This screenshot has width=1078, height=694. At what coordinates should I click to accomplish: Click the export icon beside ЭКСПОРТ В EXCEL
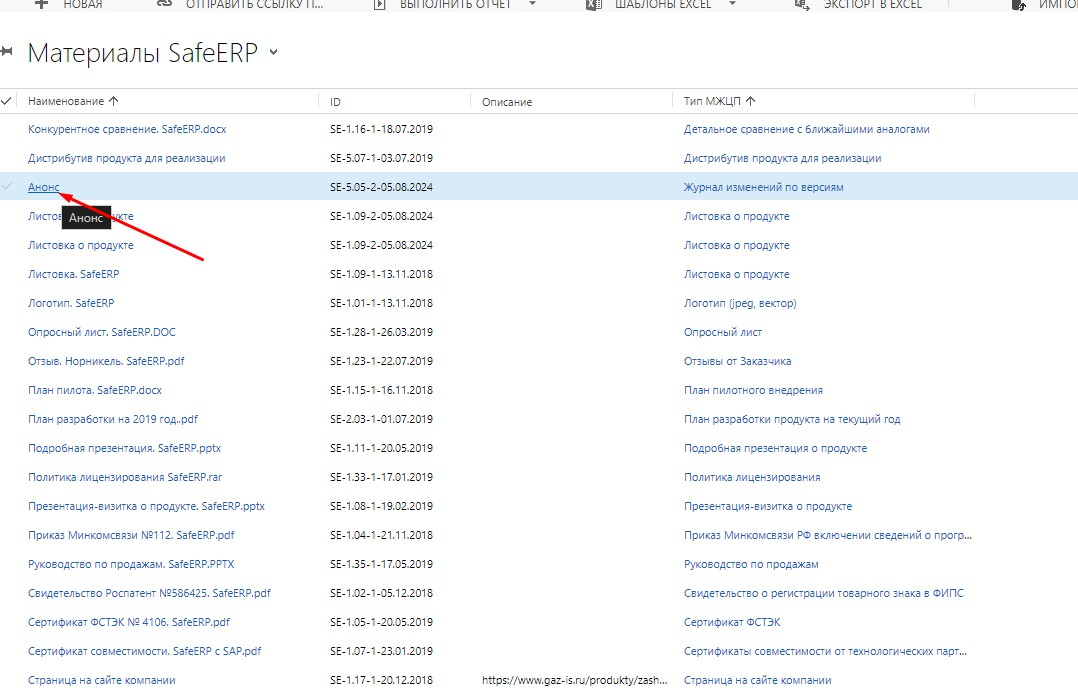pyautogui.click(x=802, y=5)
